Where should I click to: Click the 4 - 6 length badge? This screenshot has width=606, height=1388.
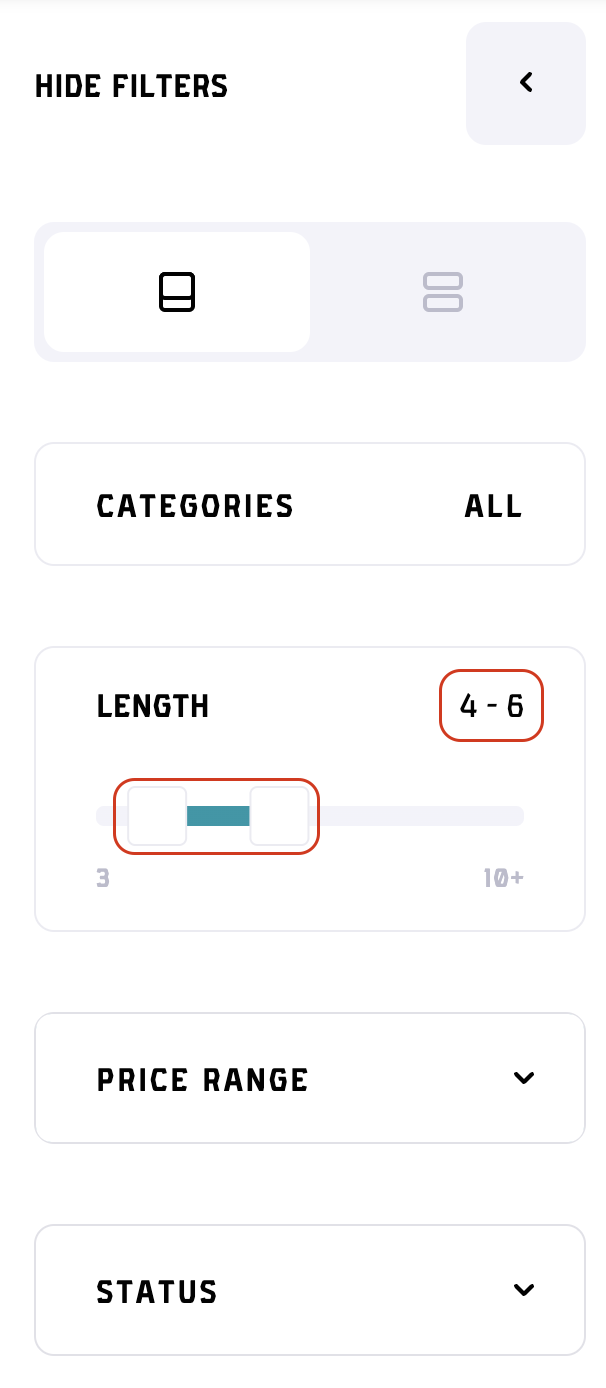pyautogui.click(x=491, y=705)
